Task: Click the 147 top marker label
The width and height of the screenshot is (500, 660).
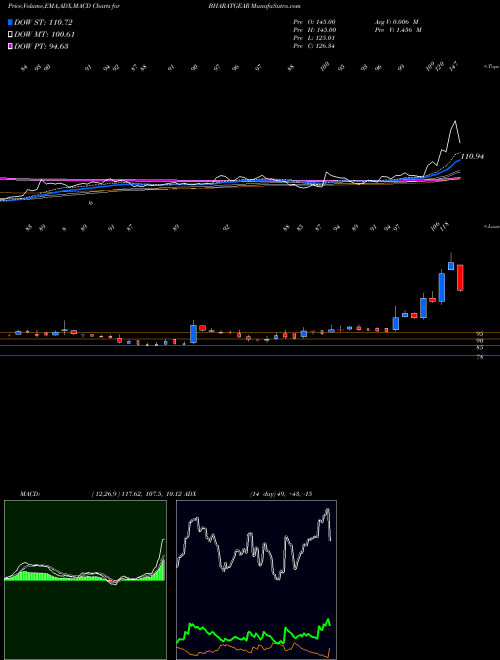Action: (454, 67)
